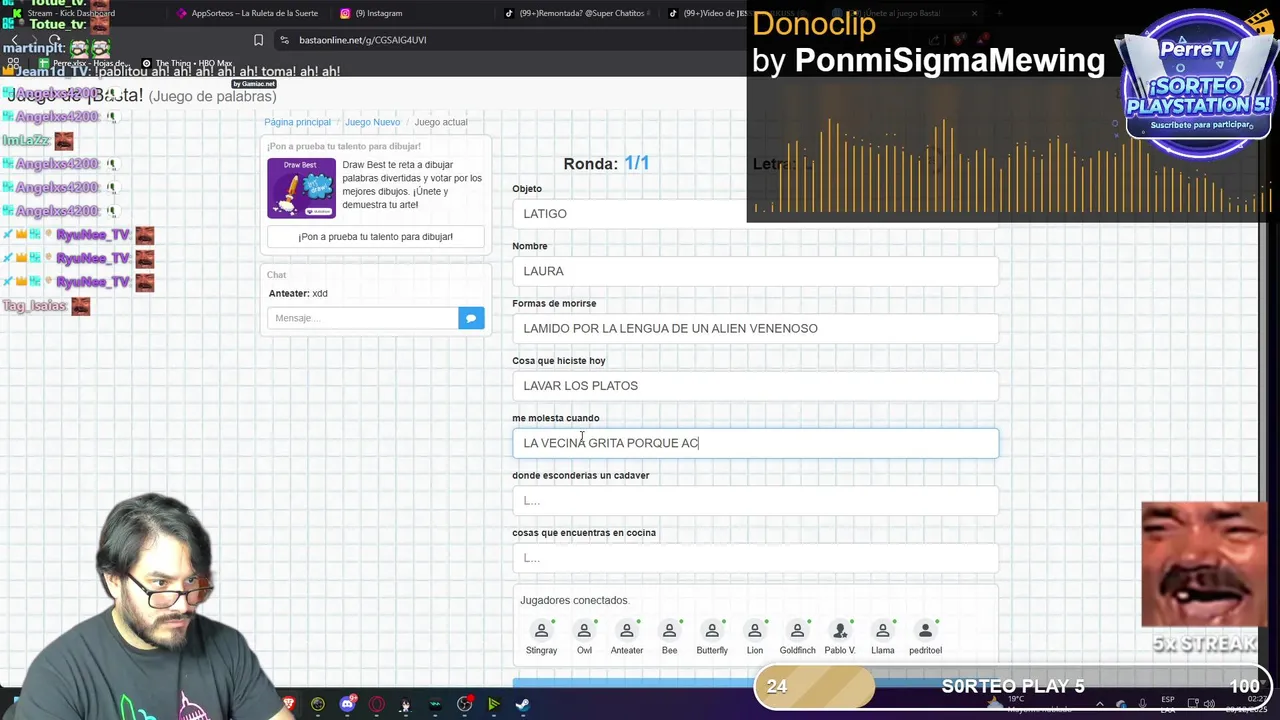Select the Stingray player avatar

coord(541,631)
